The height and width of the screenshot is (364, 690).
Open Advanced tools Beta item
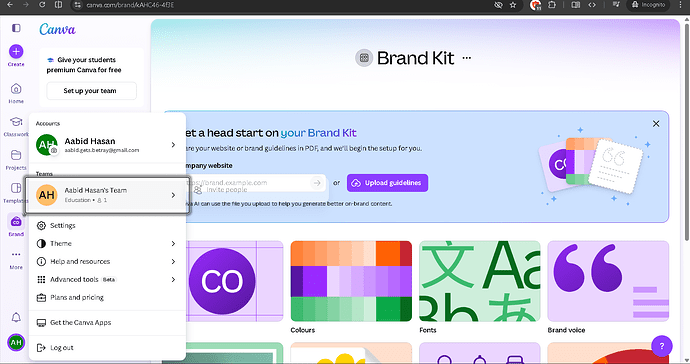click(107, 279)
